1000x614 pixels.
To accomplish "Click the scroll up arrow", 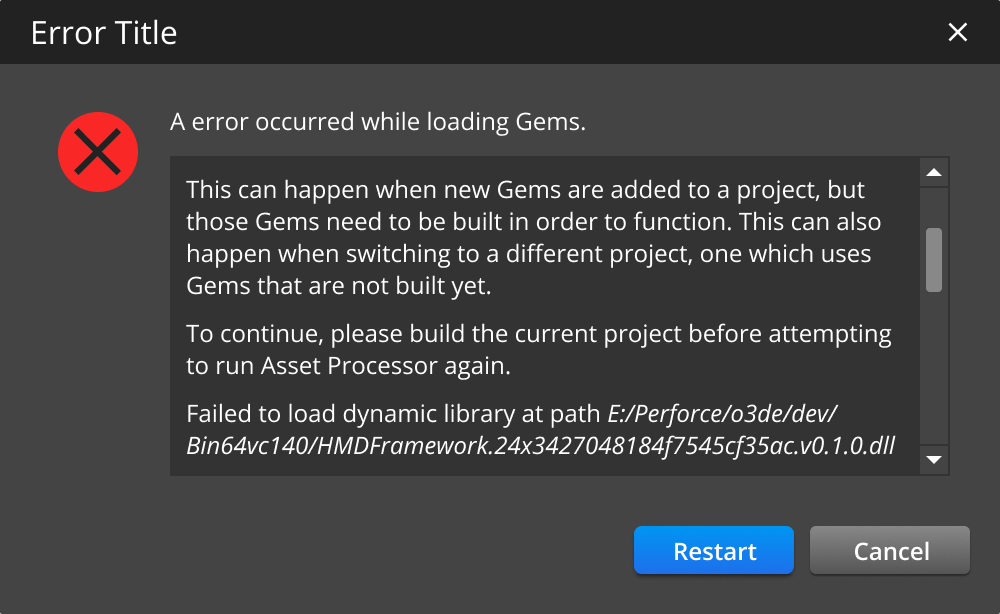I will [x=934, y=173].
